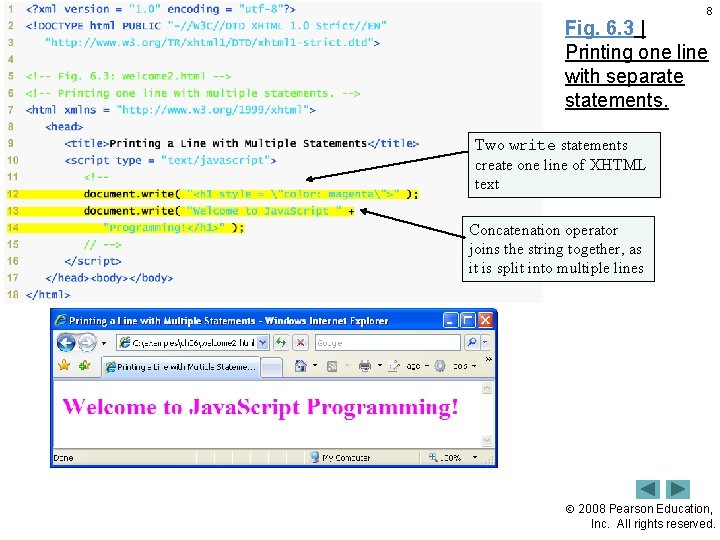Click the </html> closing tag
This screenshot has height=540, width=720.
click(48, 294)
